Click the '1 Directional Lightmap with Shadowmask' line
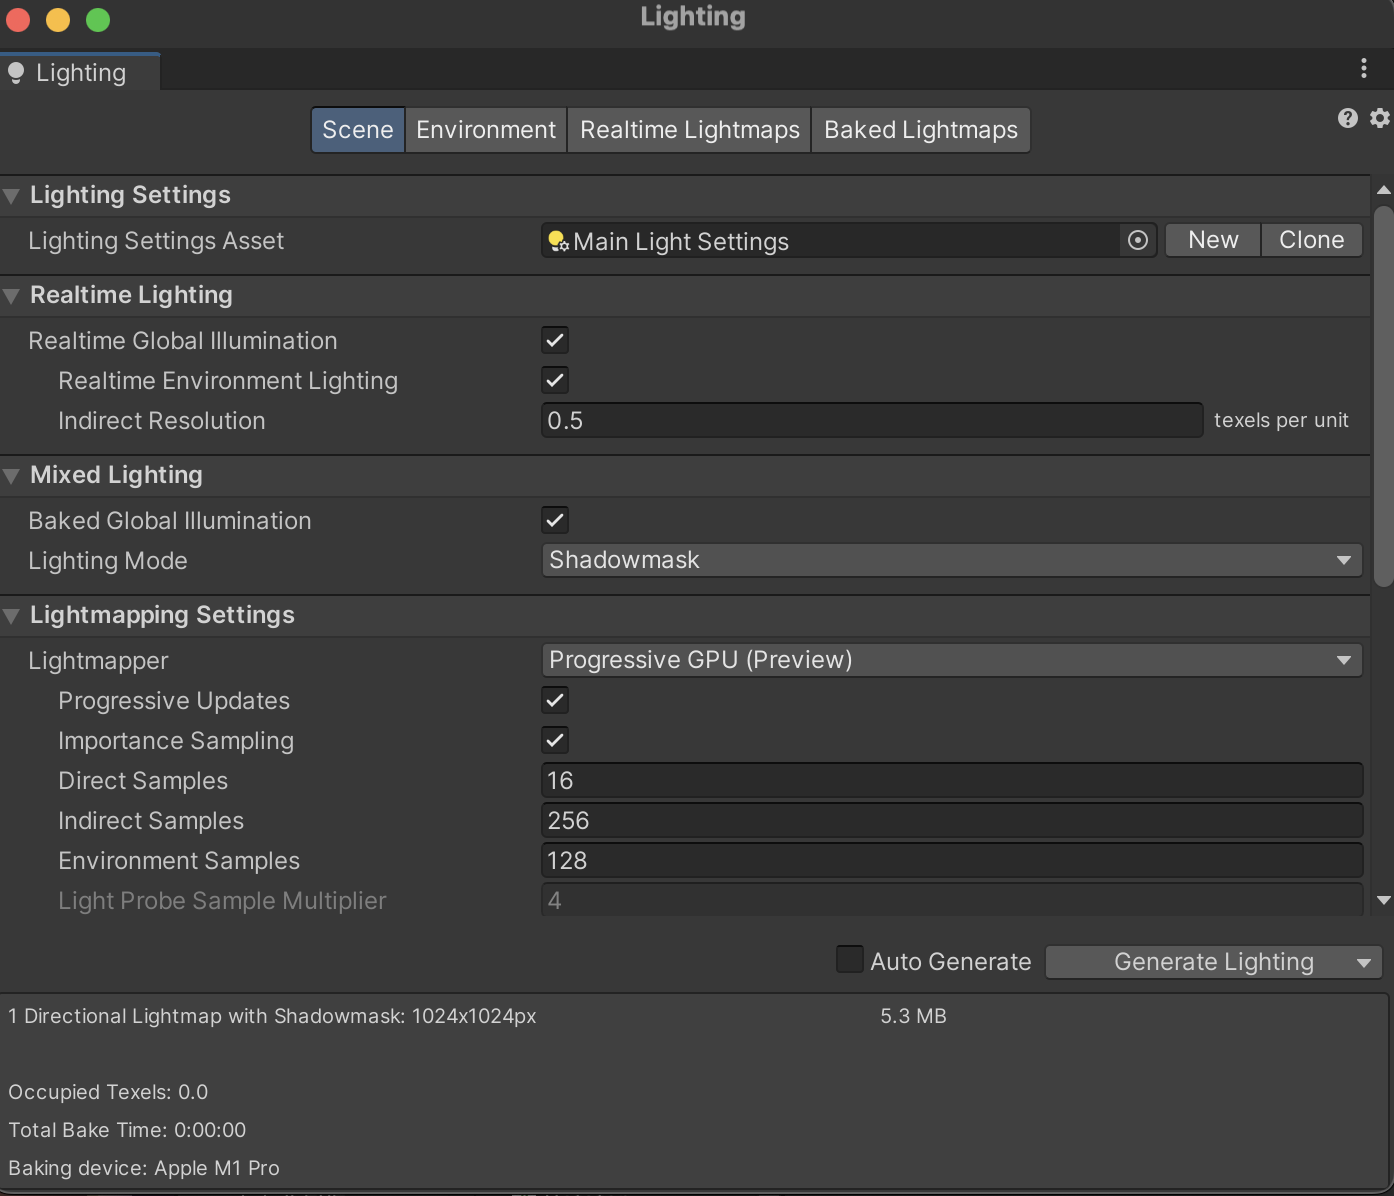Screen dimensions: 1394x1196 click(x=272, y=1016)
